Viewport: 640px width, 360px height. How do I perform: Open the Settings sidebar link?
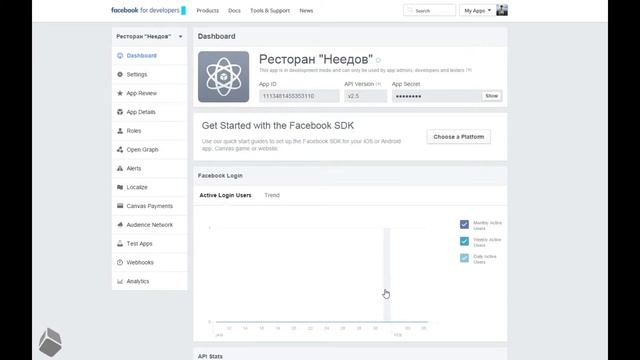click(137, 74)
